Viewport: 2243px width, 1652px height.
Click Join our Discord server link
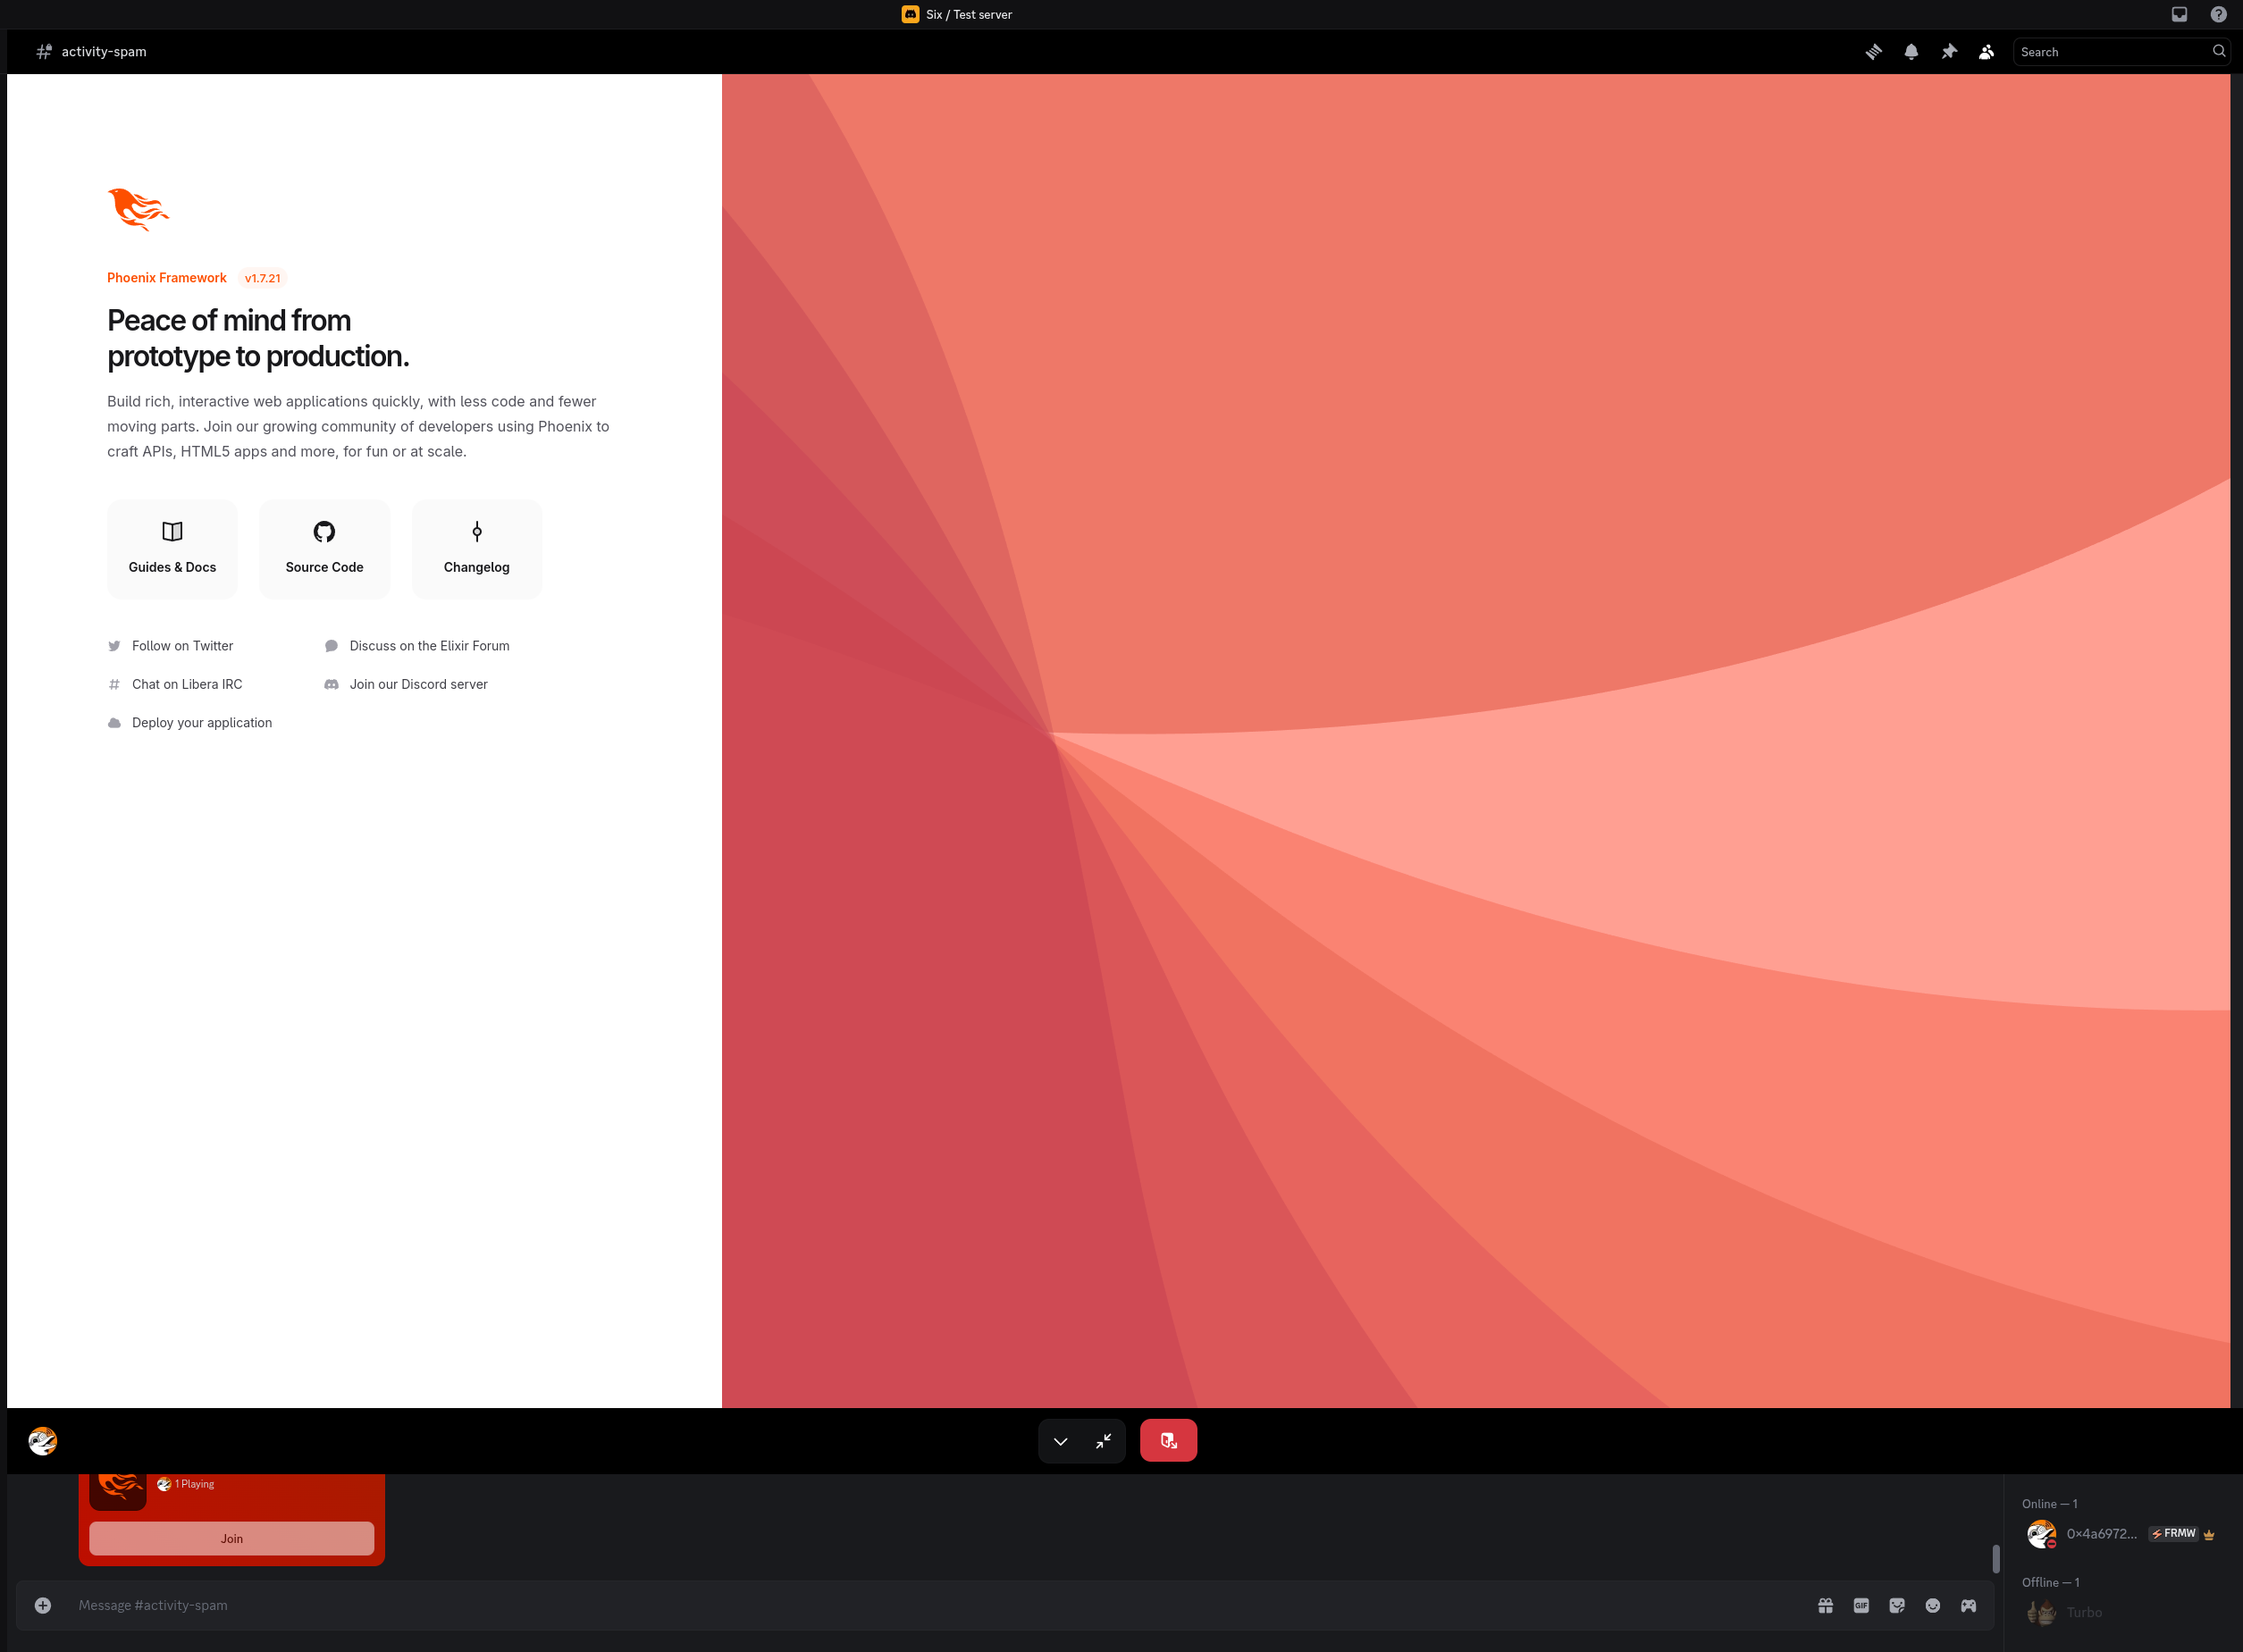click(x=418, y=684)
